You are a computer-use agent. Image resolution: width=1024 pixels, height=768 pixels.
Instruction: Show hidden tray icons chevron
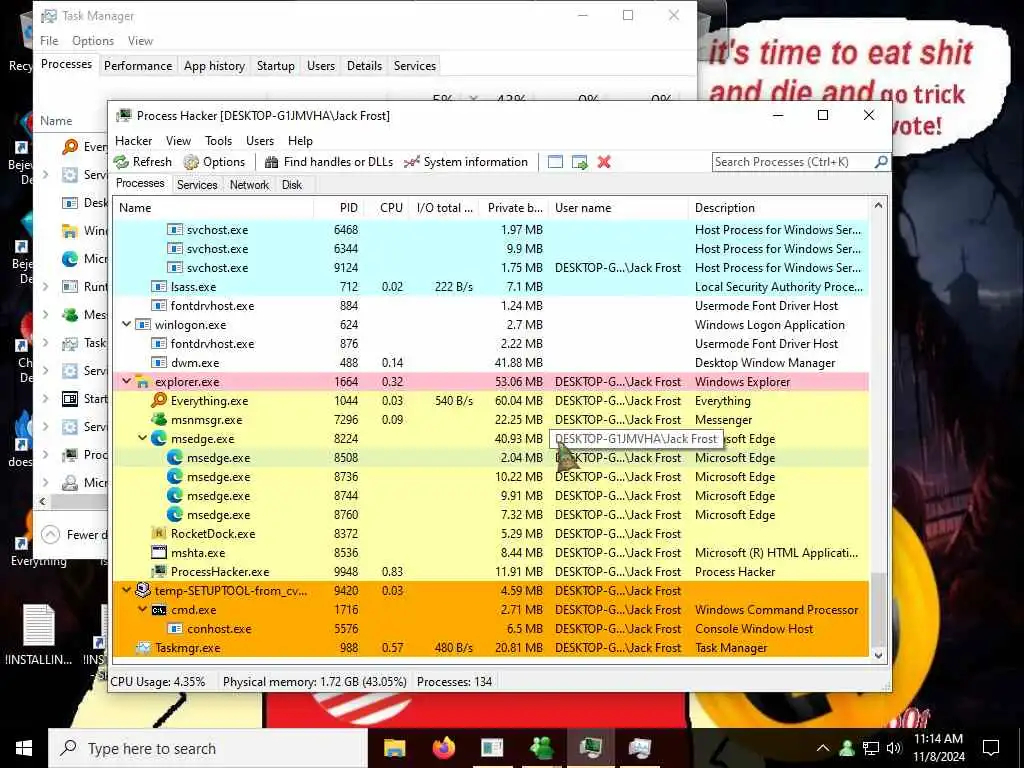(823, 748)
